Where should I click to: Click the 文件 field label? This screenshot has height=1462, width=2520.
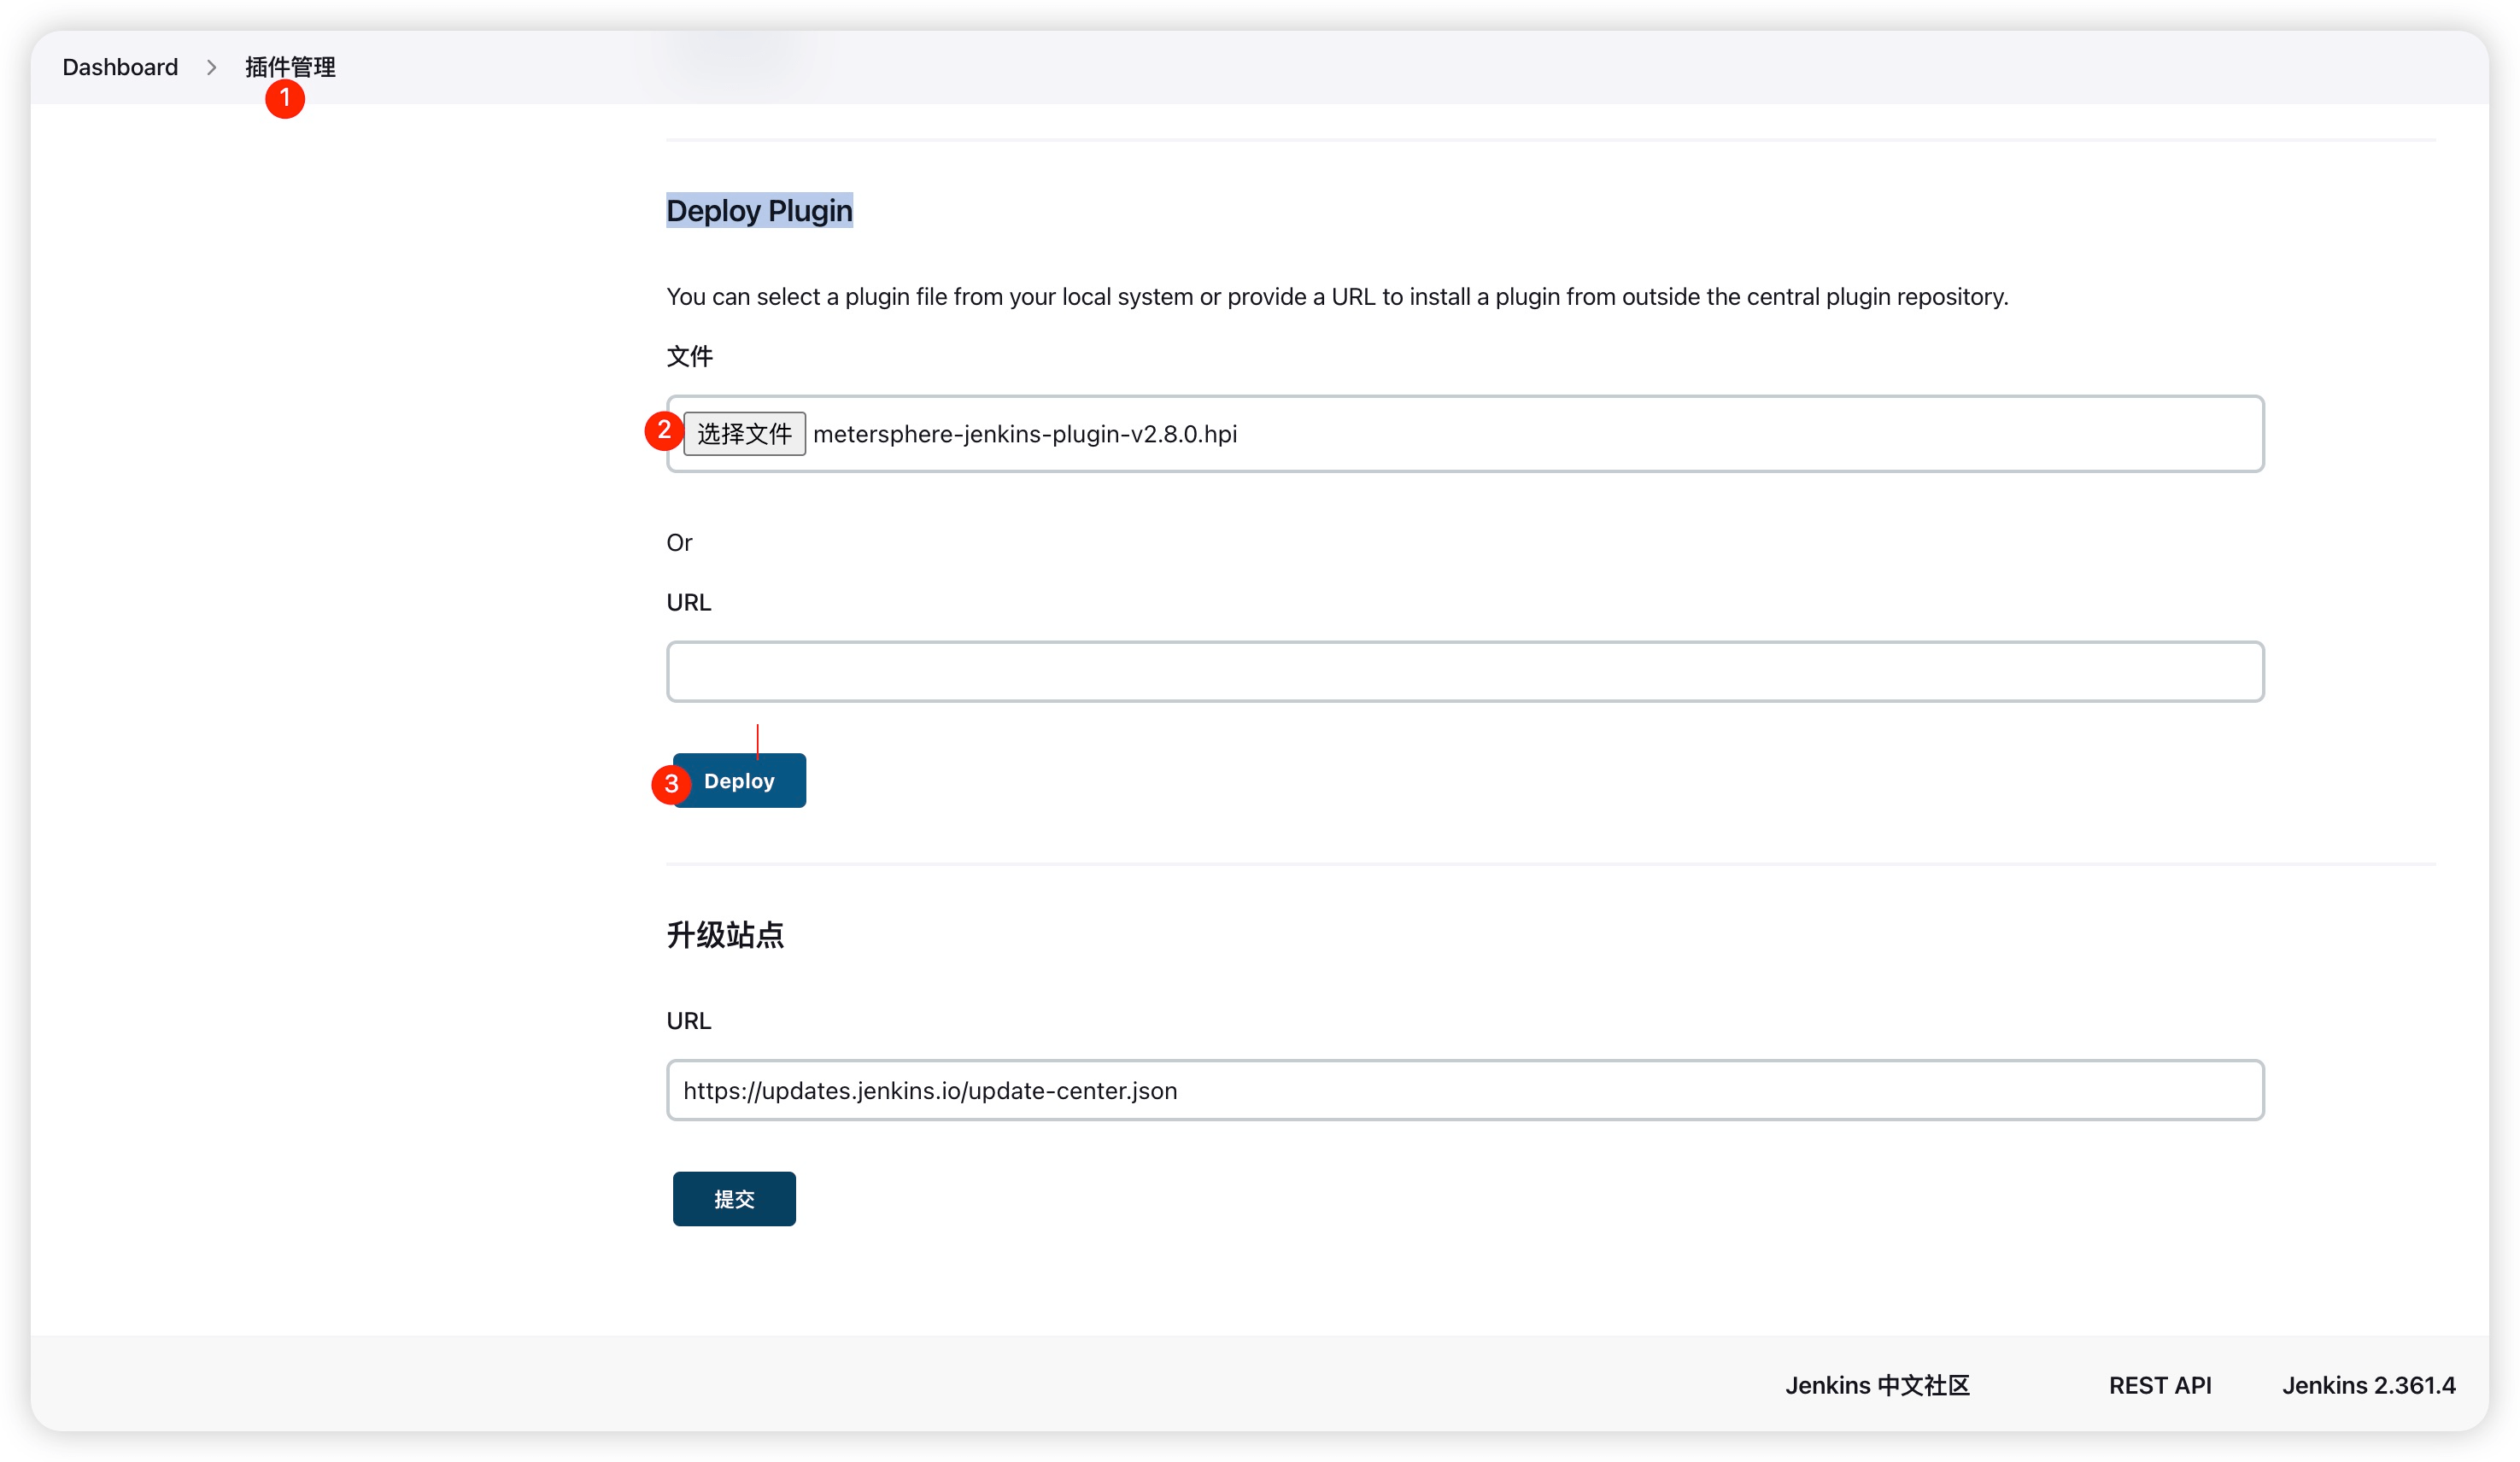(690, 356)
